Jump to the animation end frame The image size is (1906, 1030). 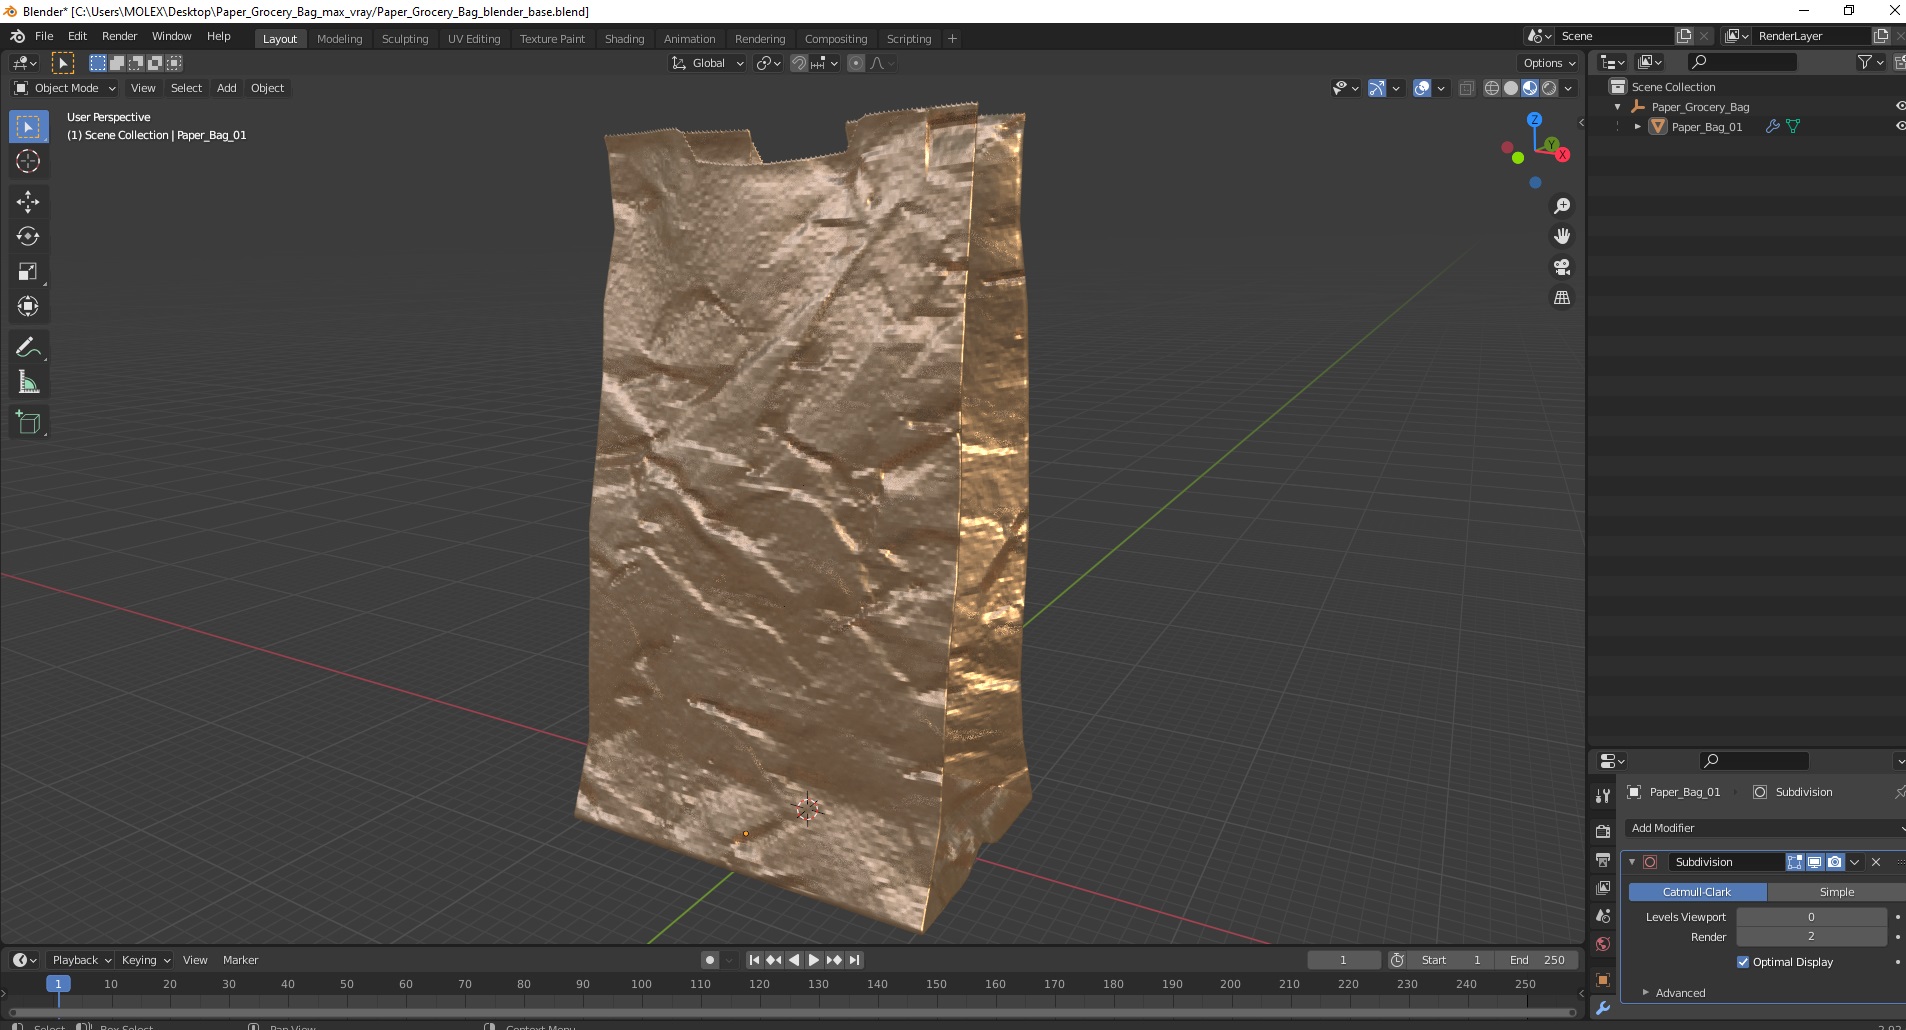(854, 960)
